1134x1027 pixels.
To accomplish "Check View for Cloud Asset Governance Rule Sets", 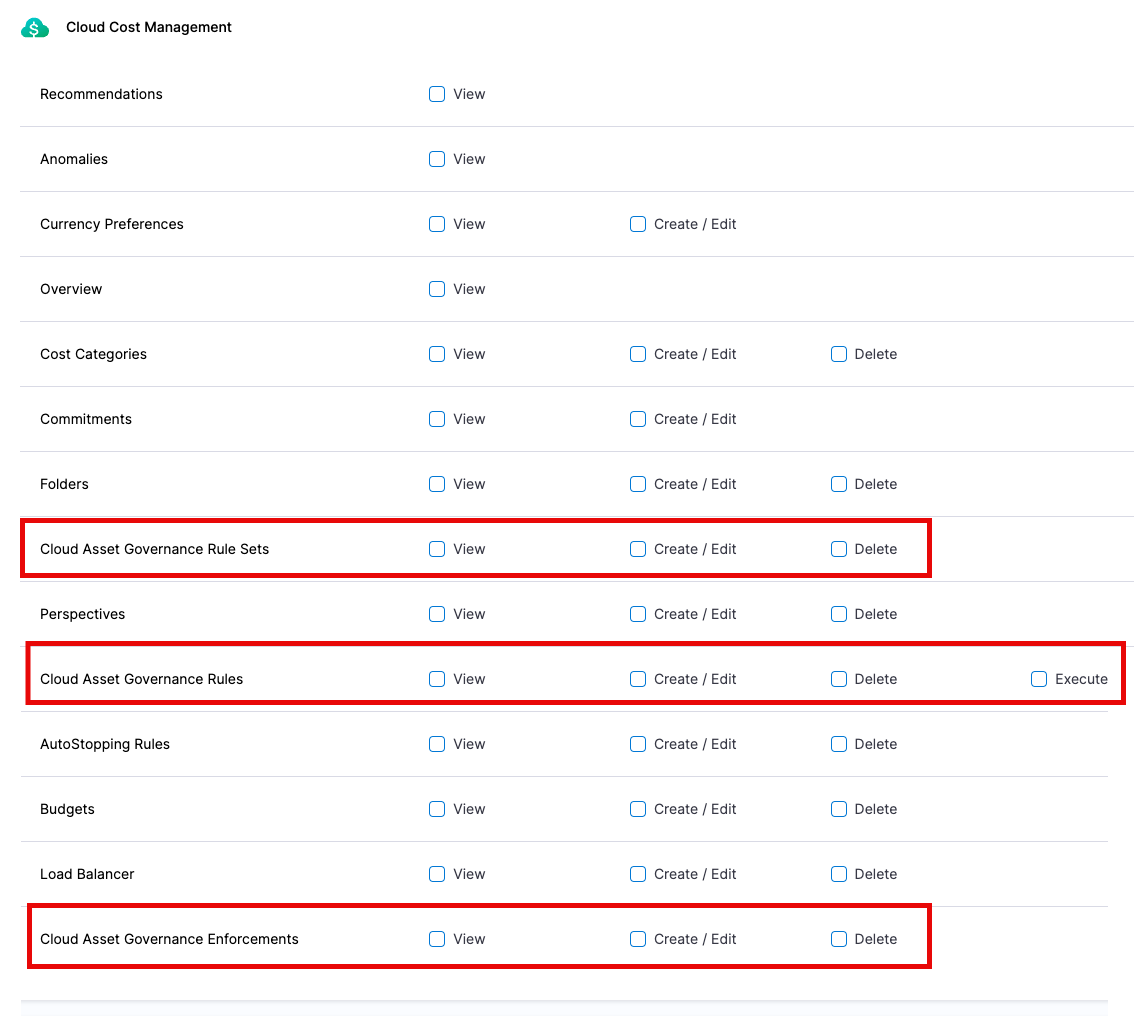I will [437, 549].
